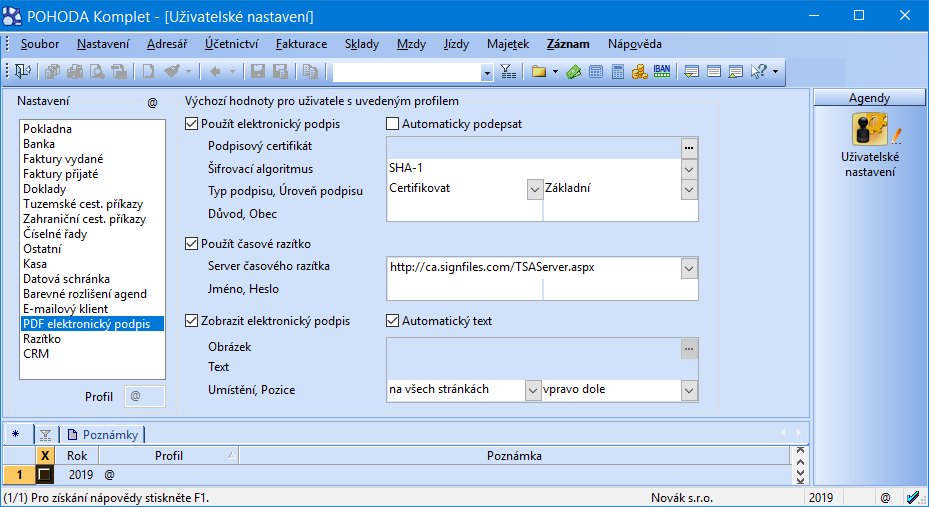Click the print preview magnifier icon

[x=97, y=72]
